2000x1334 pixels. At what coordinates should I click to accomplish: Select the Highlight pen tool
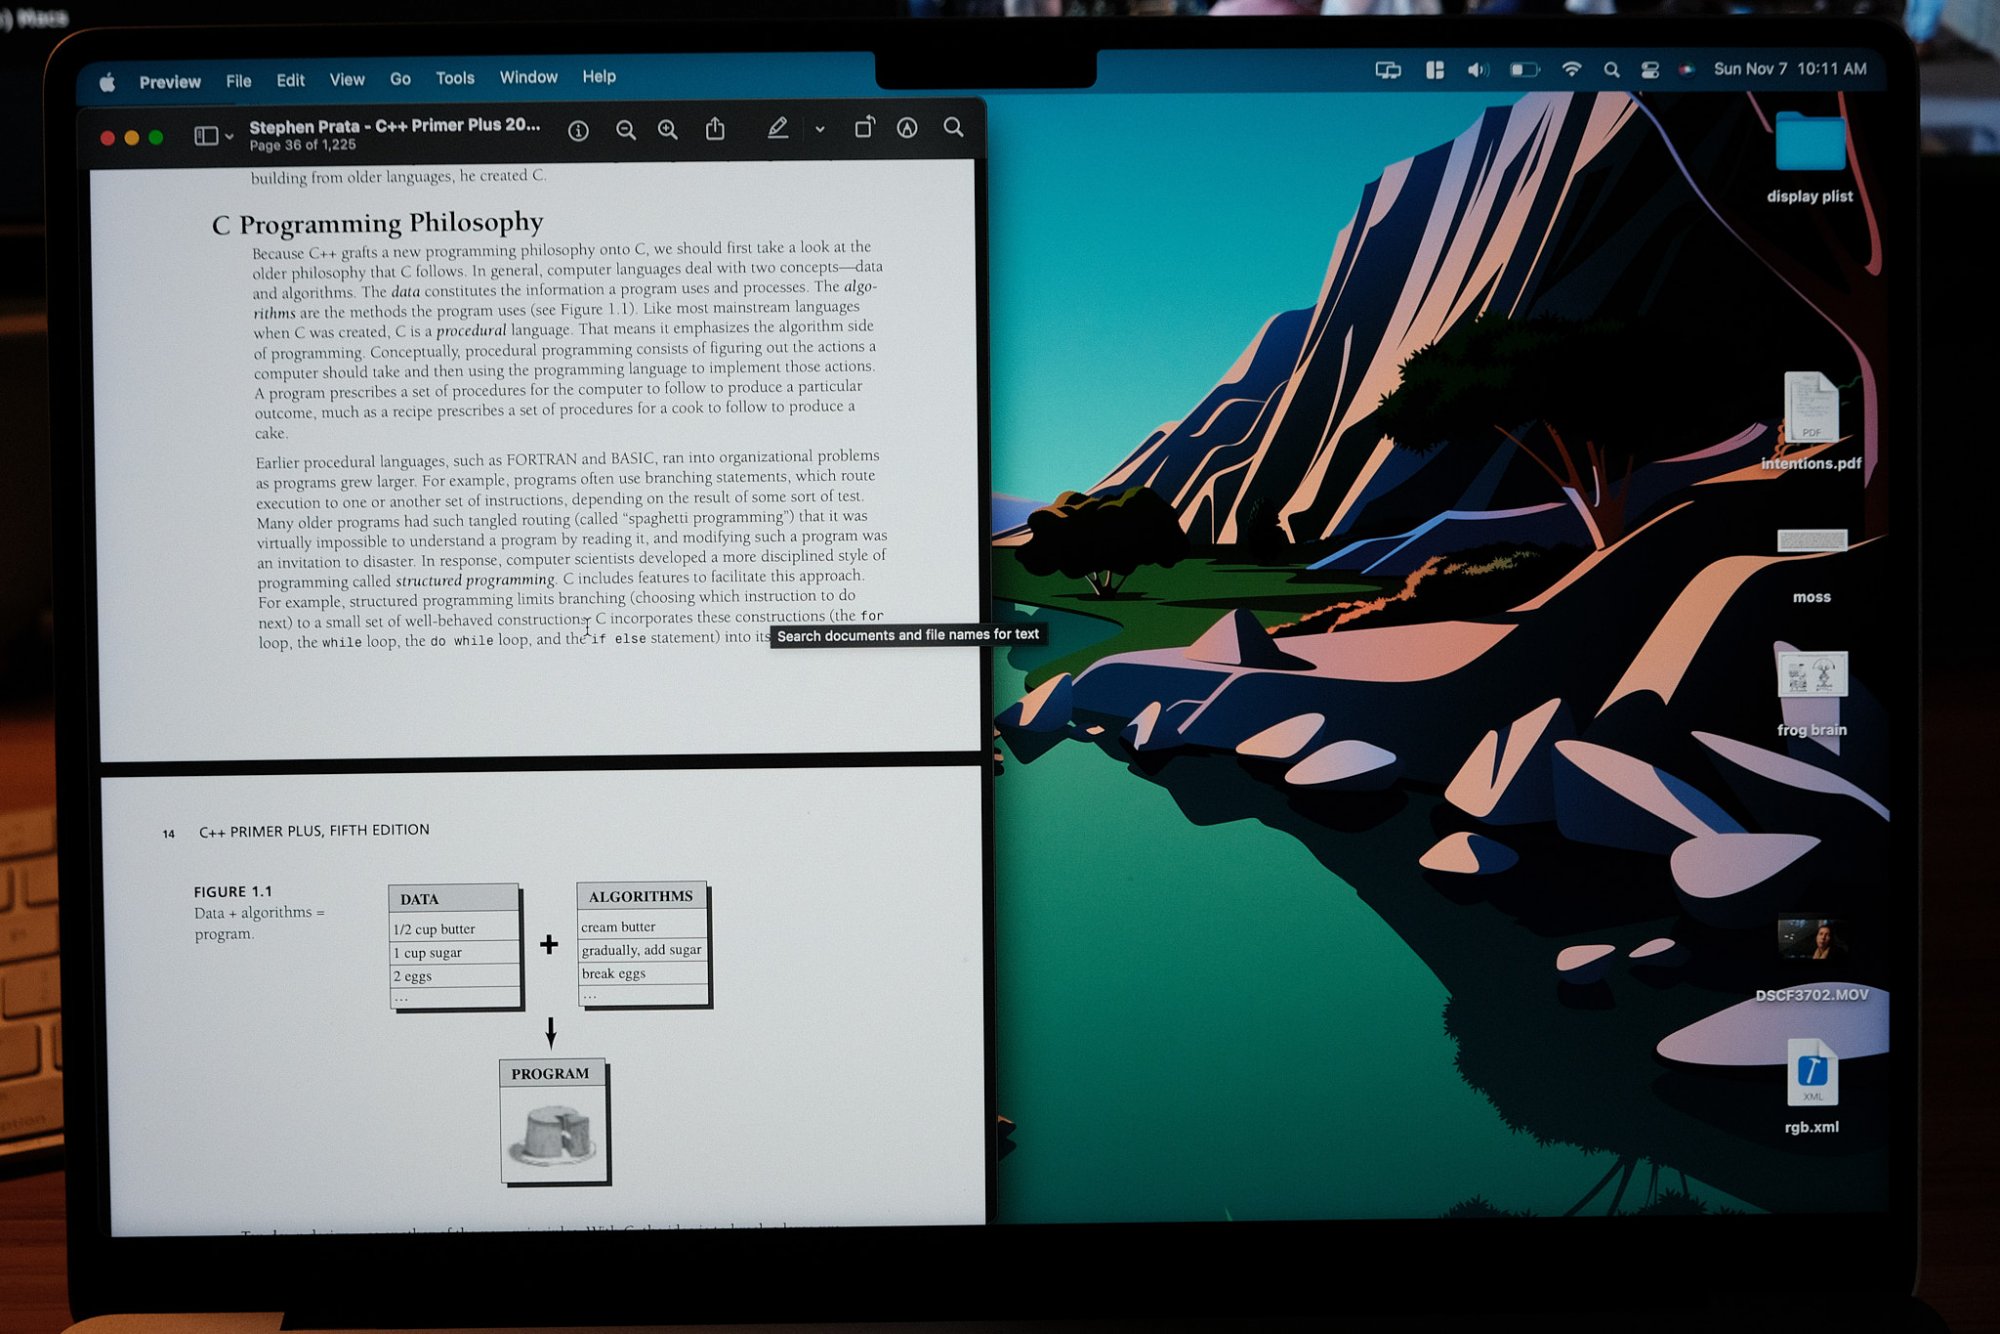(x=777, y=128)
